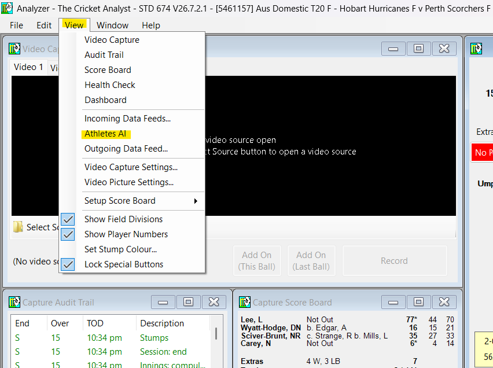Click the Select Source folder icon
The image size is (493, 368).
click(18, 227)
